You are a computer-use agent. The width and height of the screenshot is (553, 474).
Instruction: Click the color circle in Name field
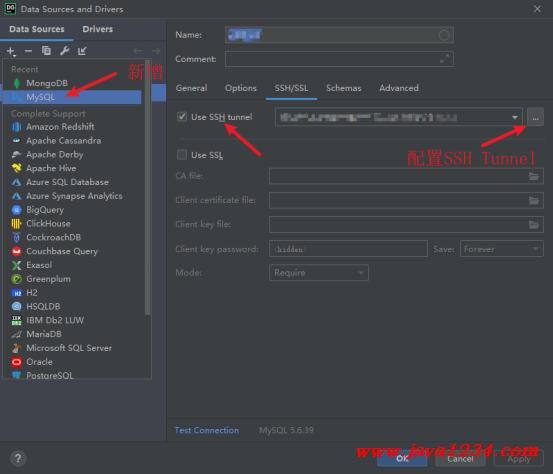[x=444, y=35]
